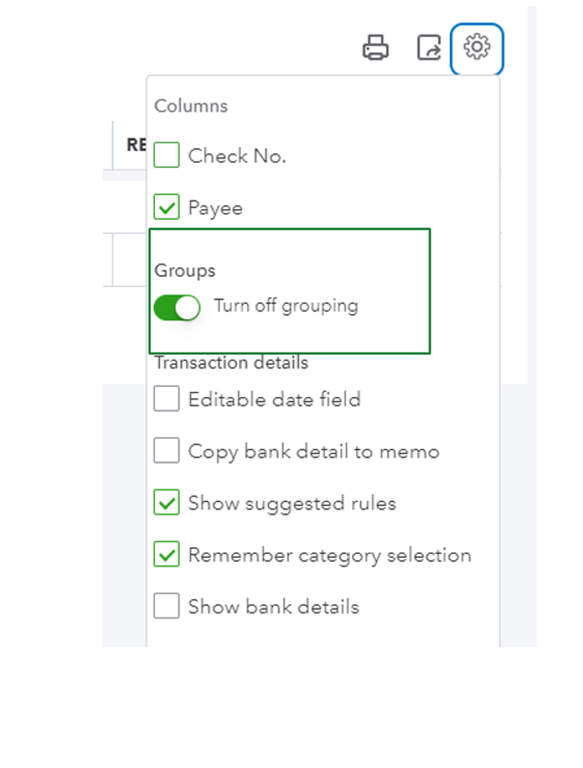Uncheck the Show suggested rules checkbox

point(167,502)
